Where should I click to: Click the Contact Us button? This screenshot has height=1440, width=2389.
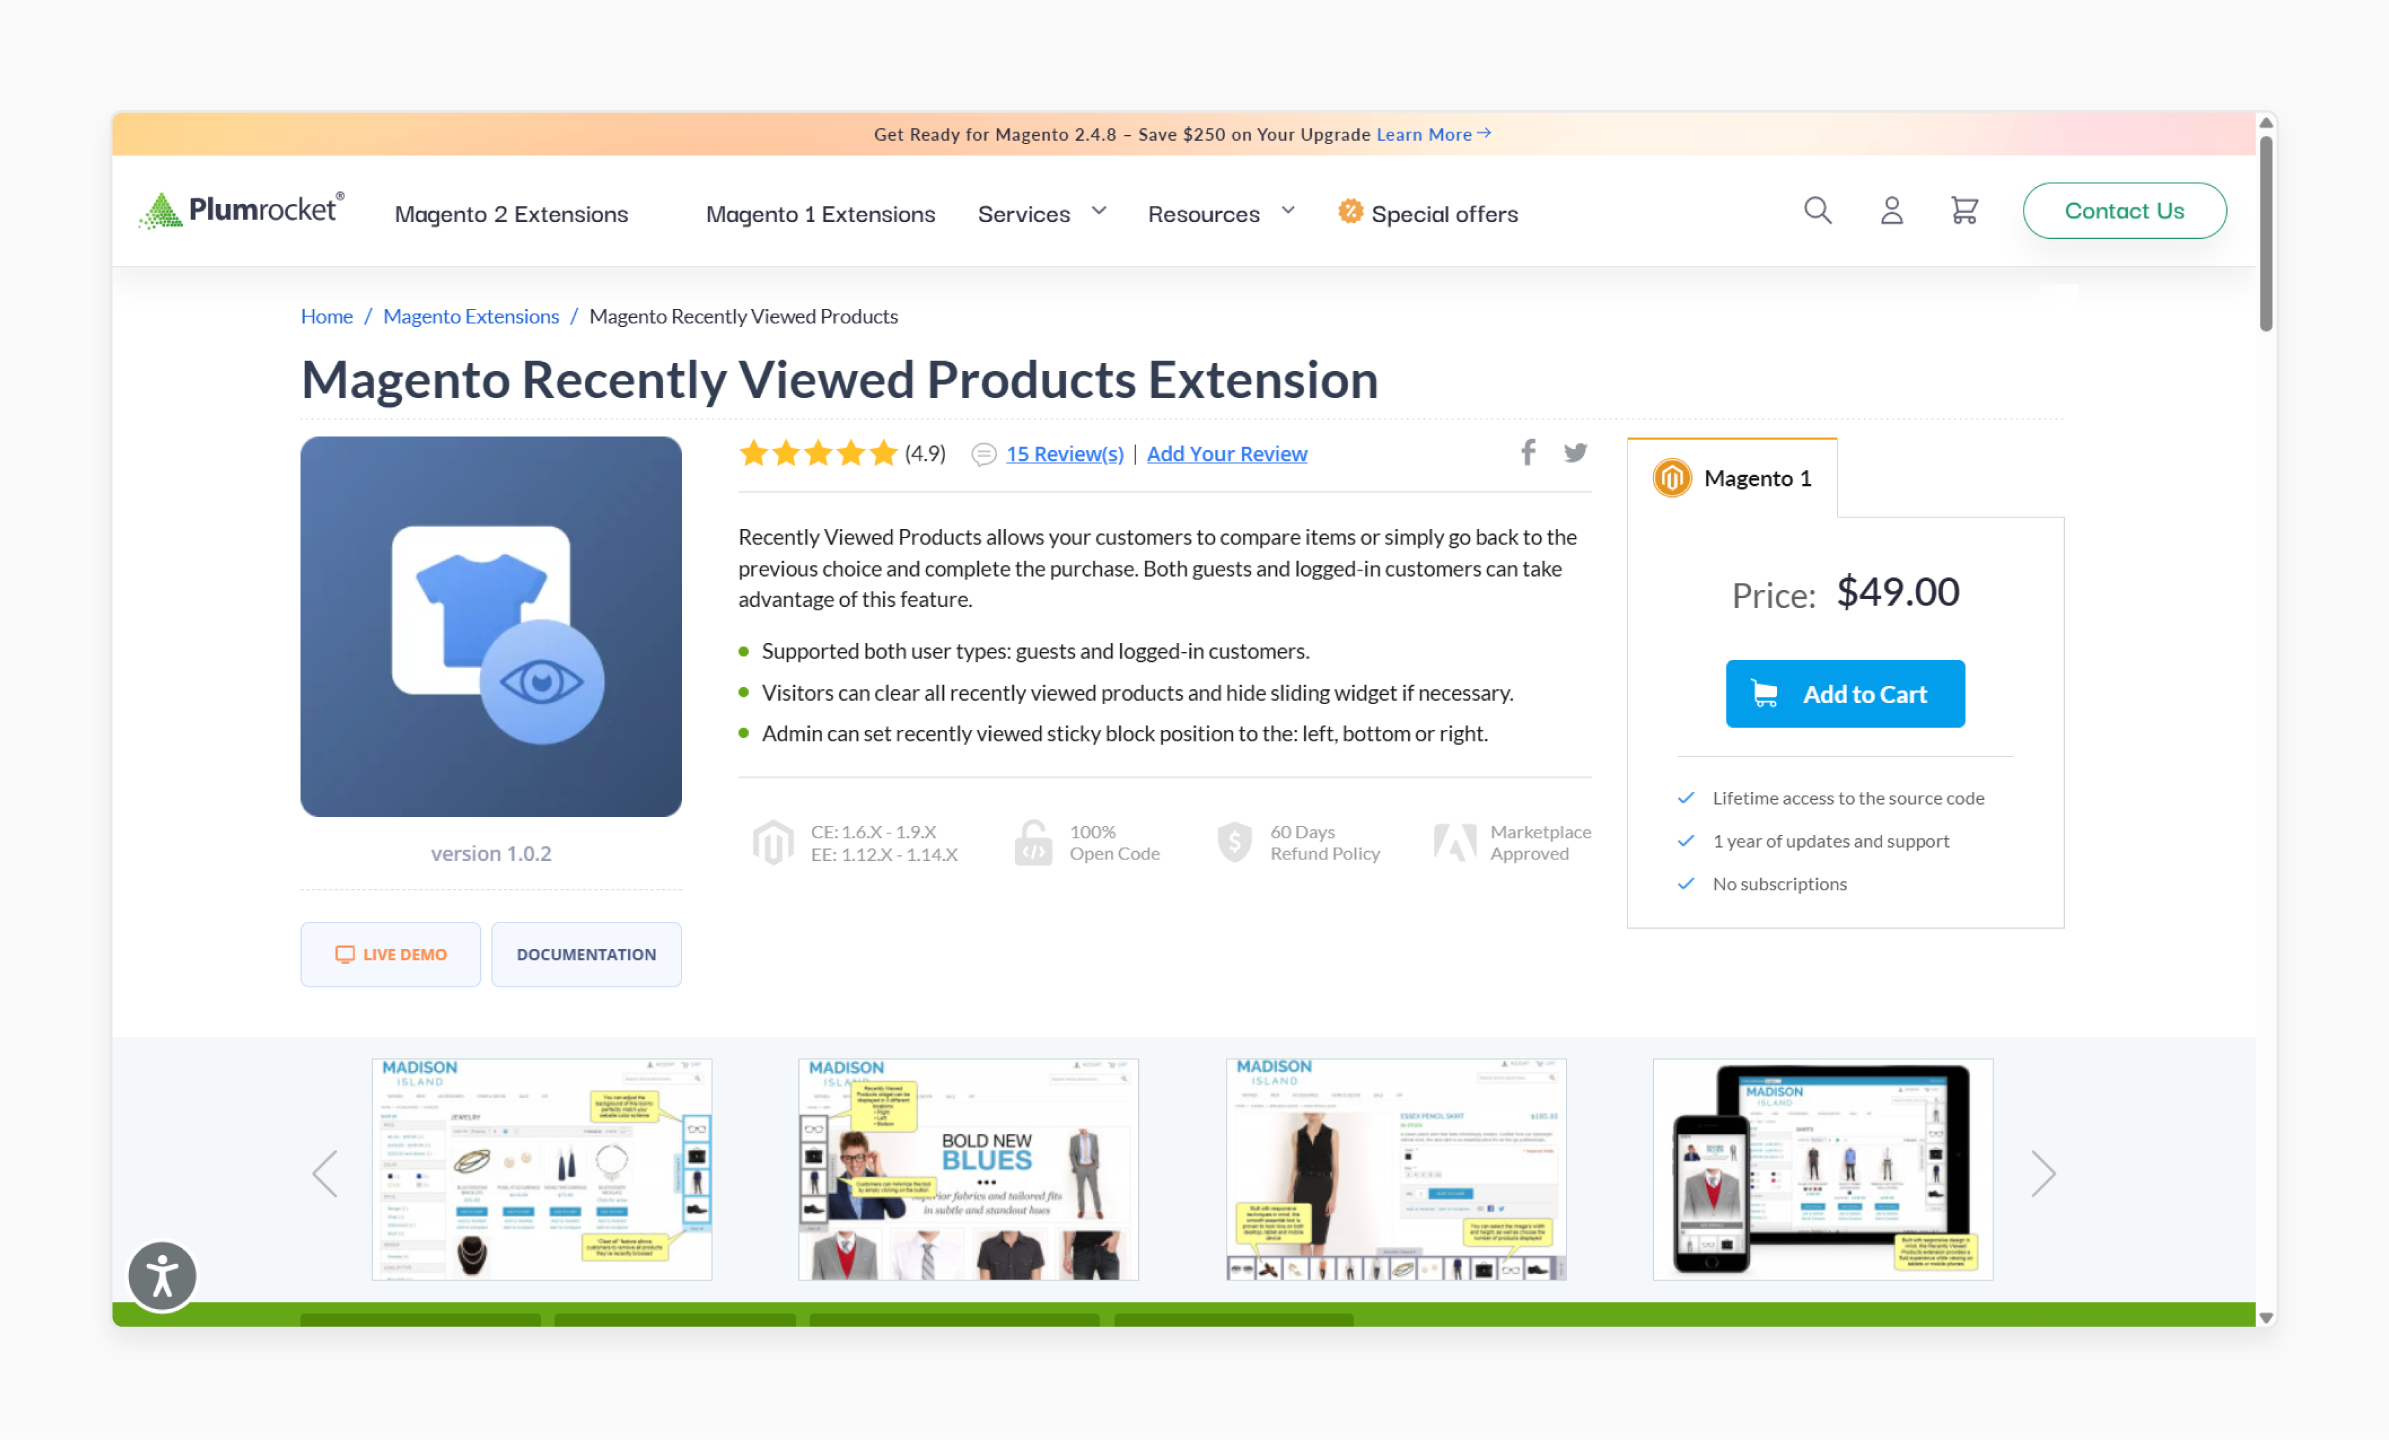pos(2124,210)
